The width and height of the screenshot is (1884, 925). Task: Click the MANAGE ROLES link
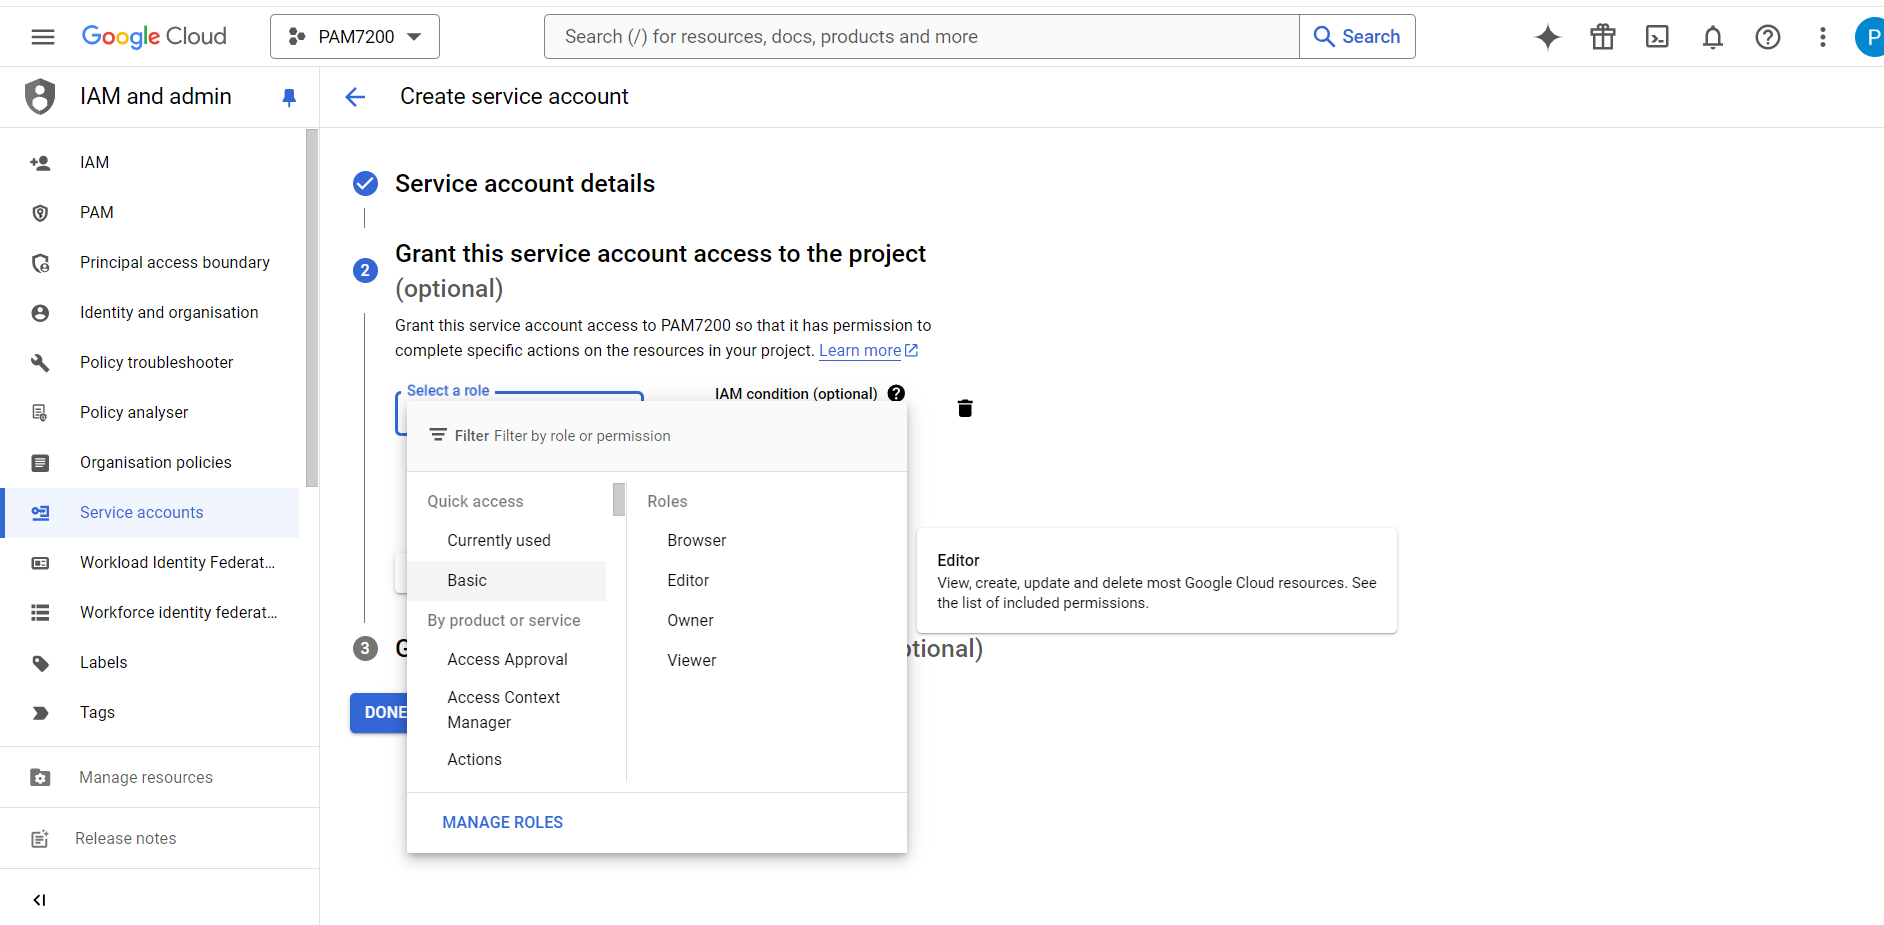pos(502,822)
